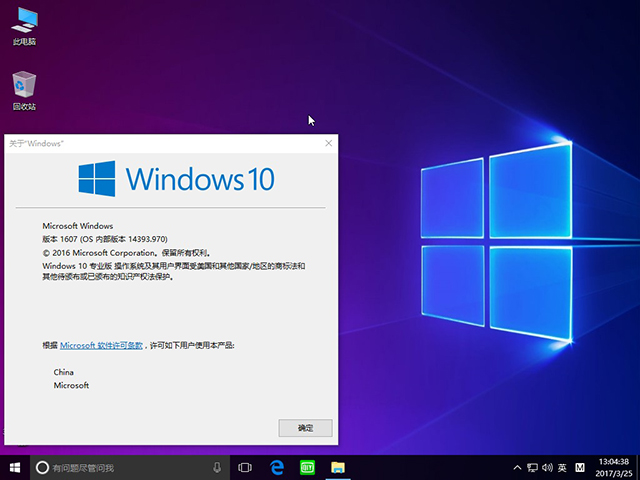Click the Cortana circle icon
The image size is (640, 480).
pos(43,467)
